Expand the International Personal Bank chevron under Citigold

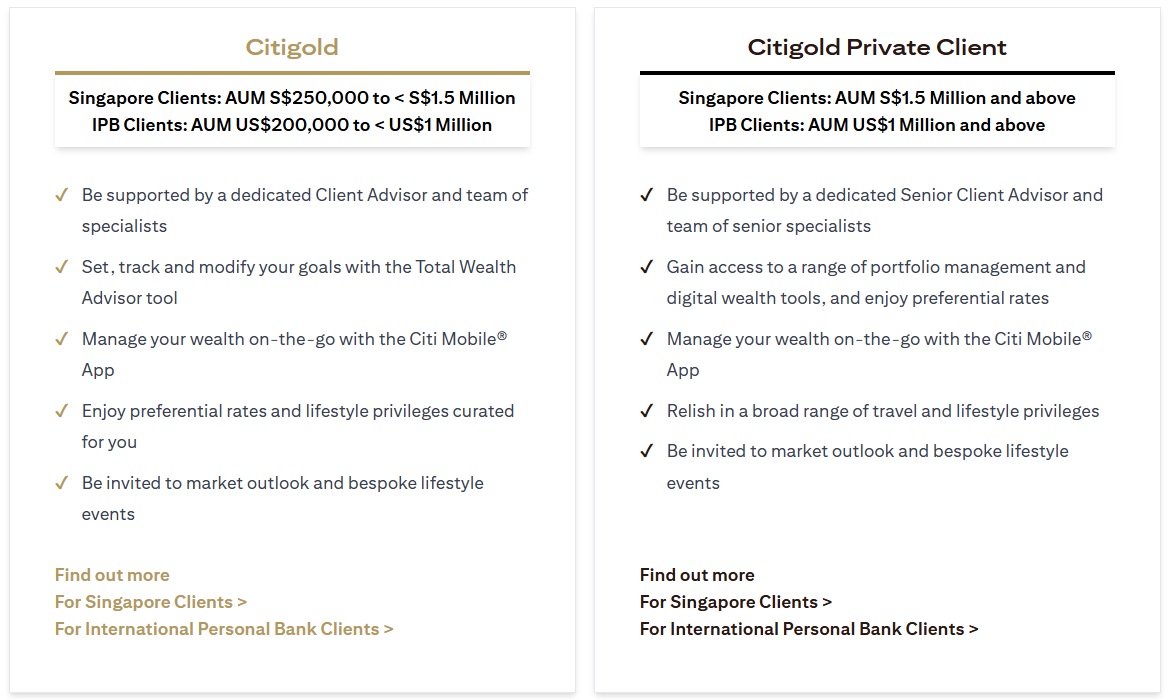coord(387,629)
